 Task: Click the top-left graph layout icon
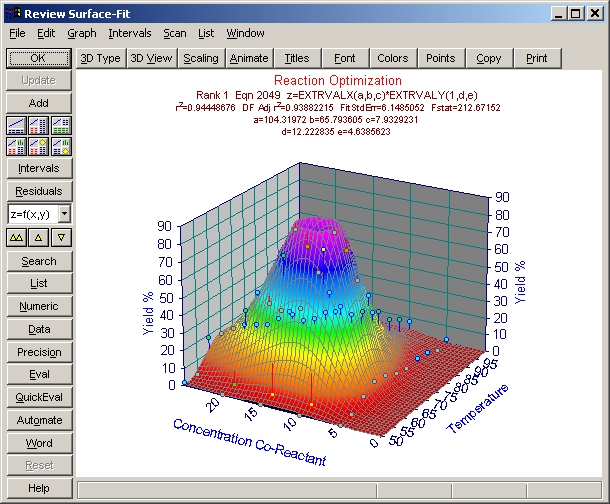[17, 125]
